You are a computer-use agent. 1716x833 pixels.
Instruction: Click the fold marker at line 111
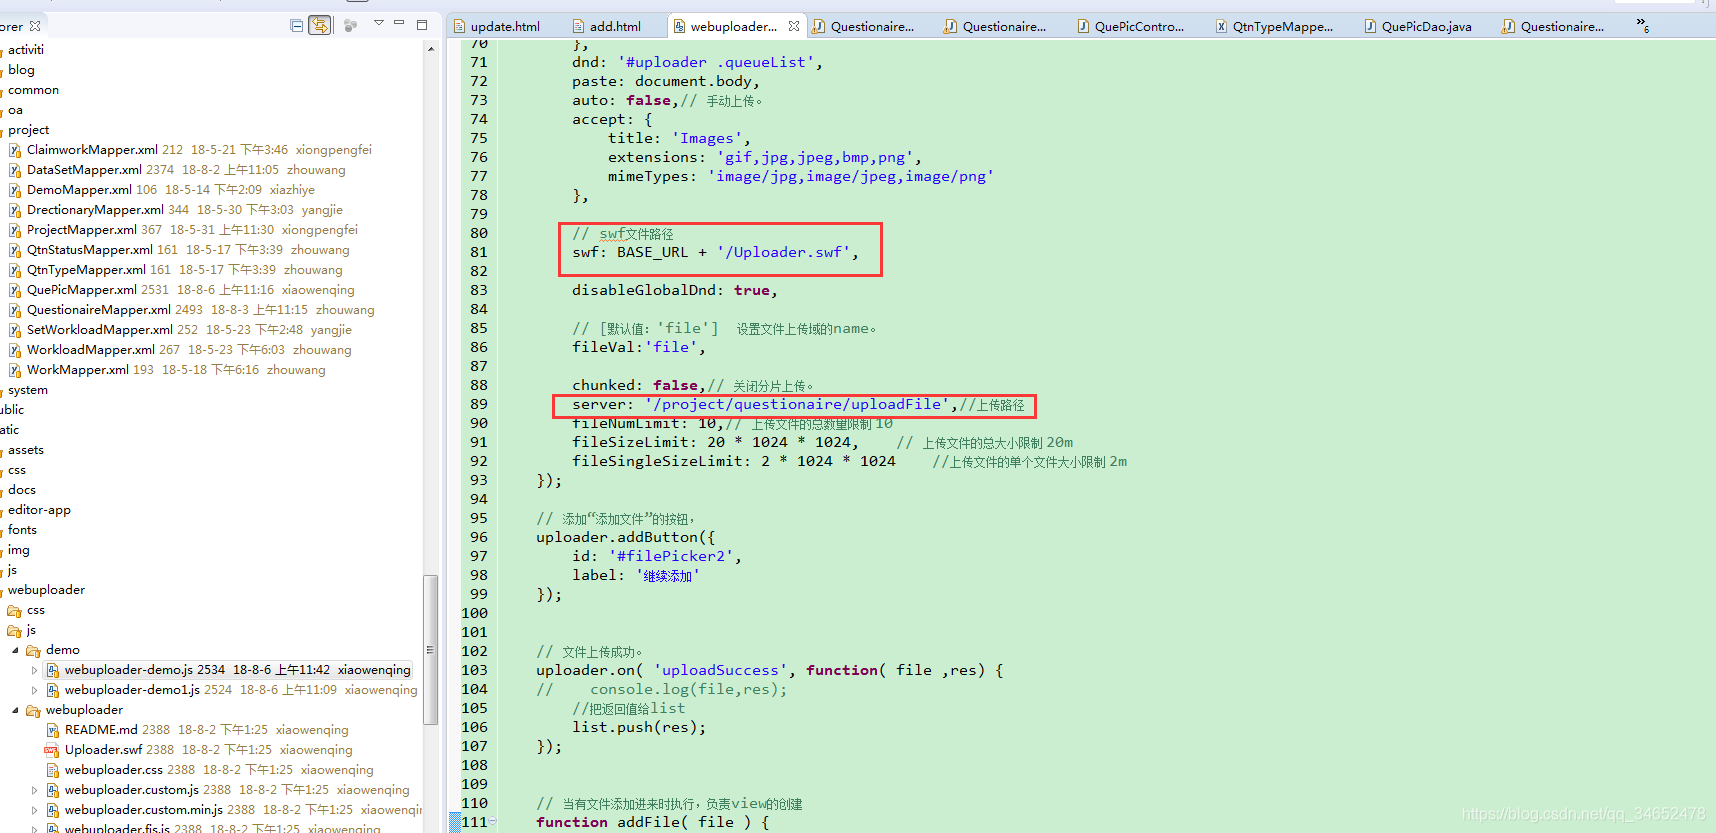pyautogui.click(x=493, y=822)
